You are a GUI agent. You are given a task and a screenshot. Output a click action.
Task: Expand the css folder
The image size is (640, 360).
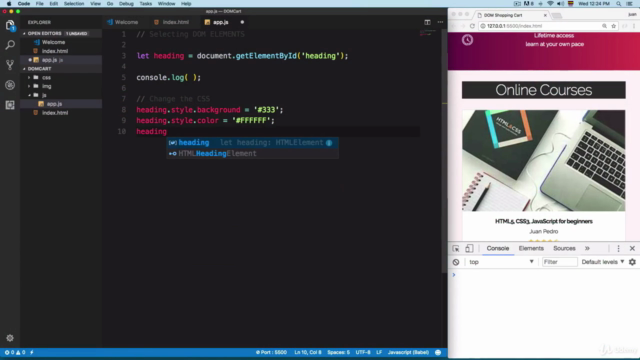[29, 78]
